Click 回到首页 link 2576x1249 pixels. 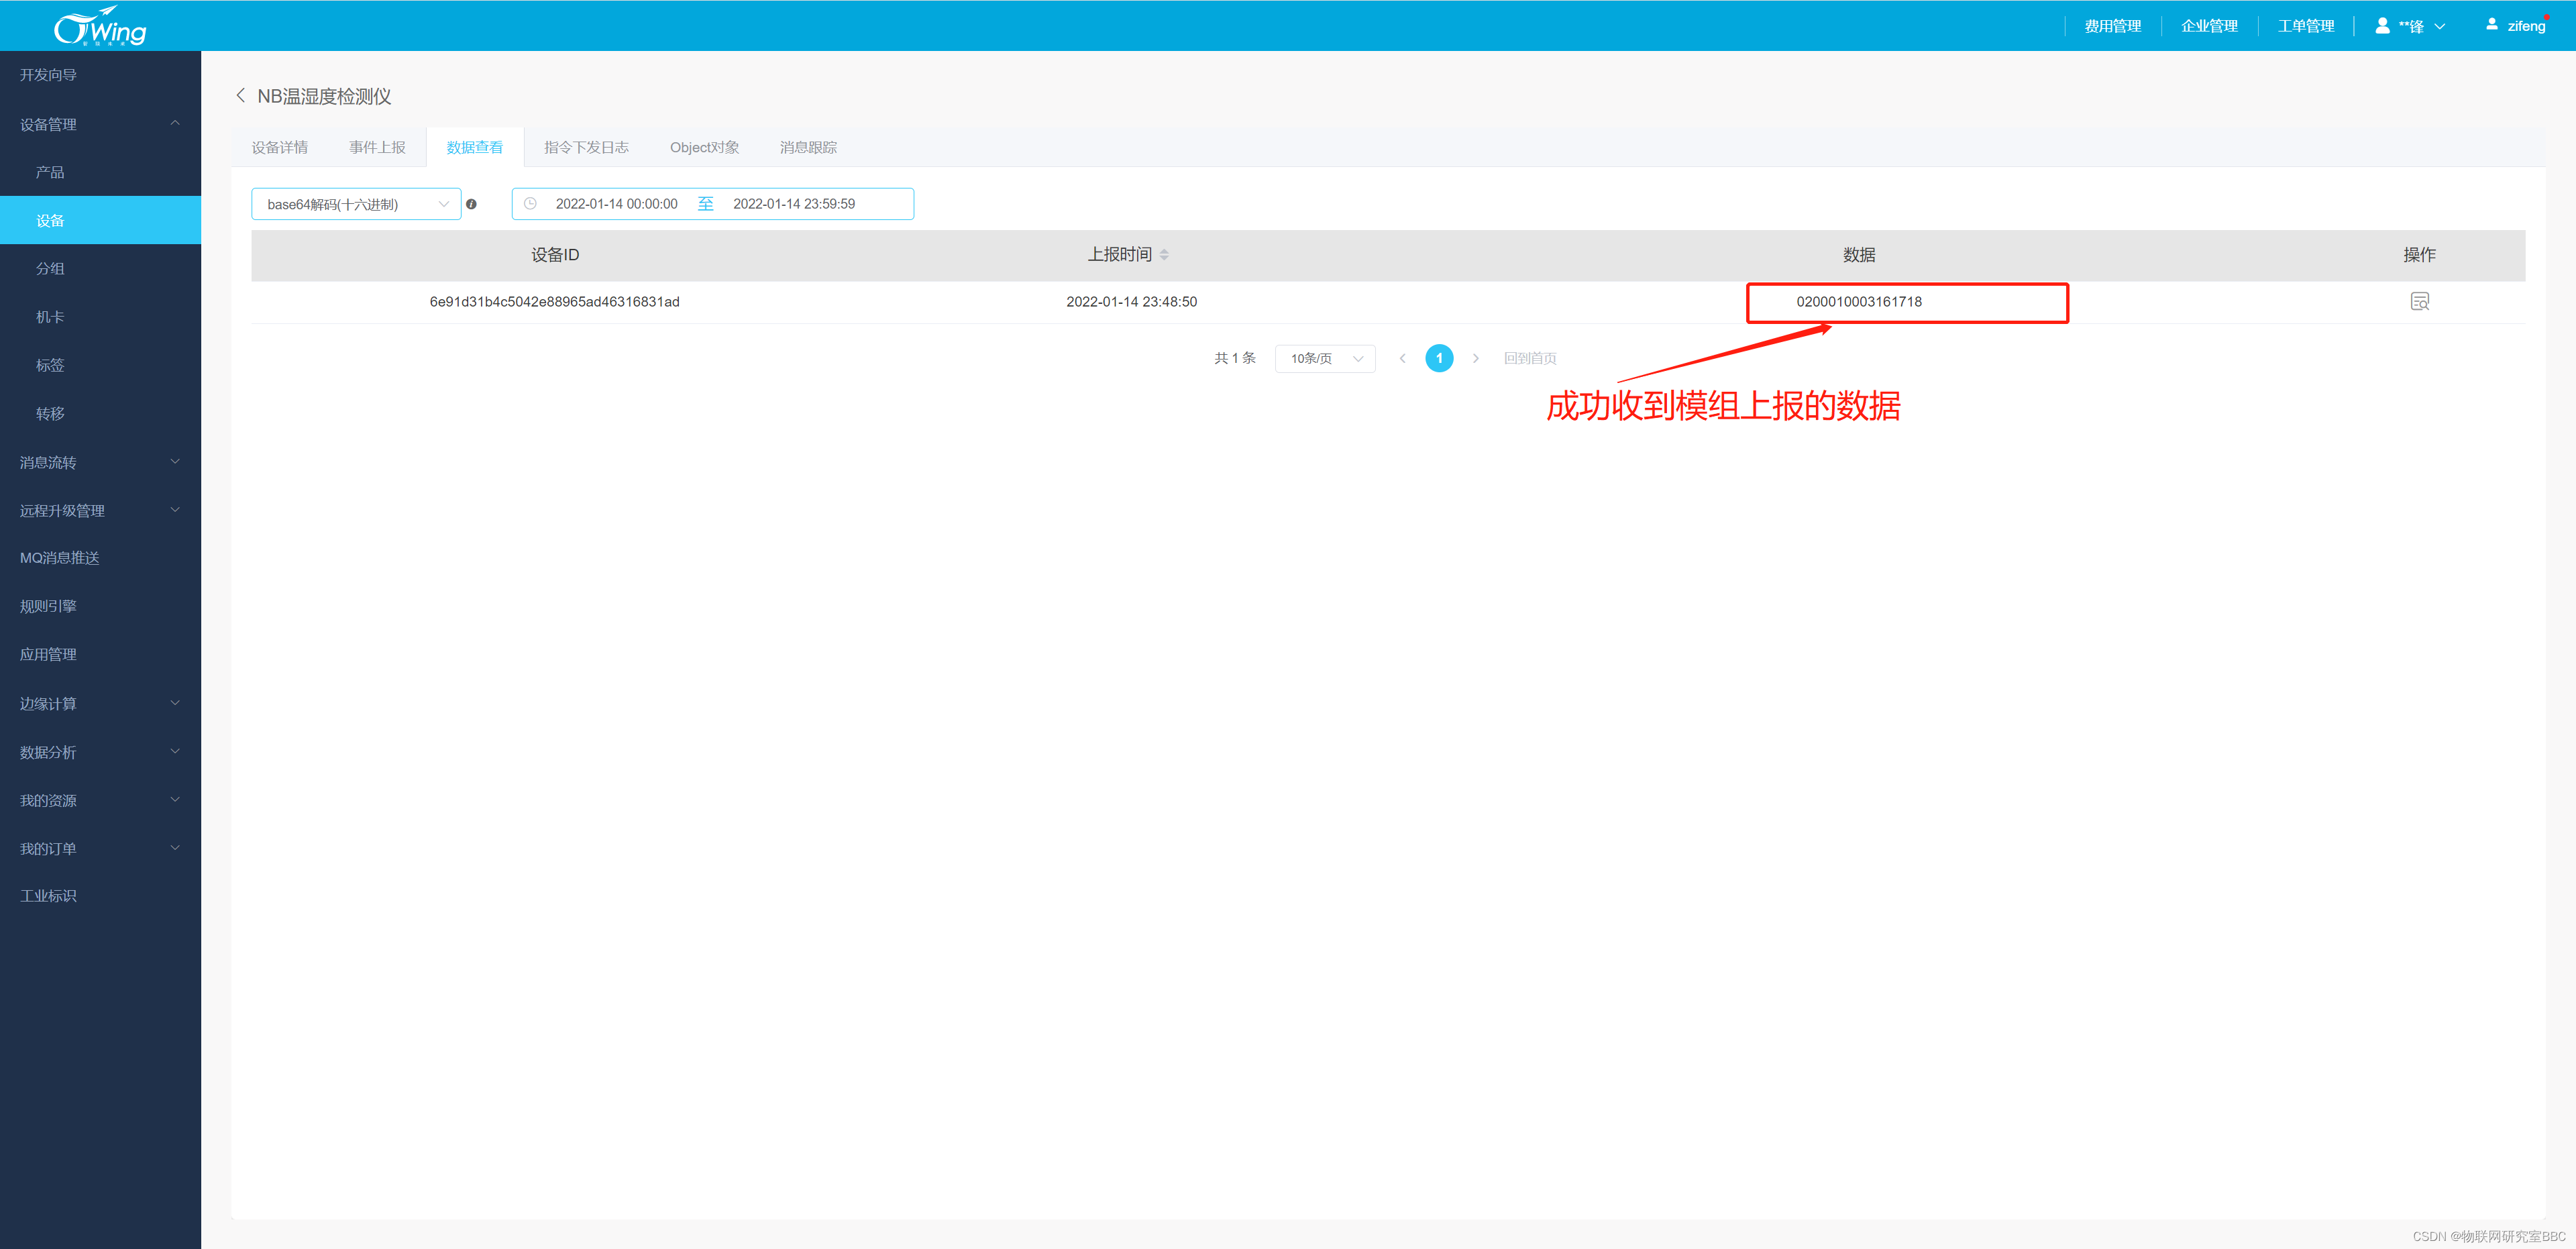[x=1530, y=358]
